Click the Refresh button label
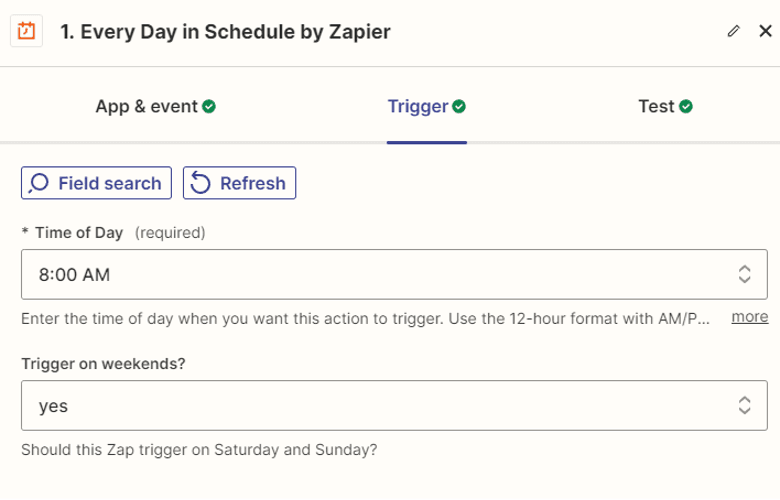The image size is (780, 500). click(x=253, y=183)
